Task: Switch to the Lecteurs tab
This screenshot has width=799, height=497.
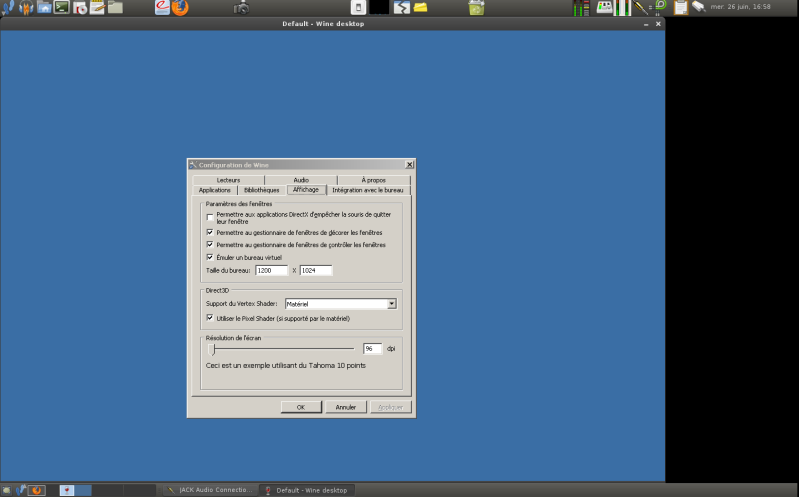Action: pos(228,180)
